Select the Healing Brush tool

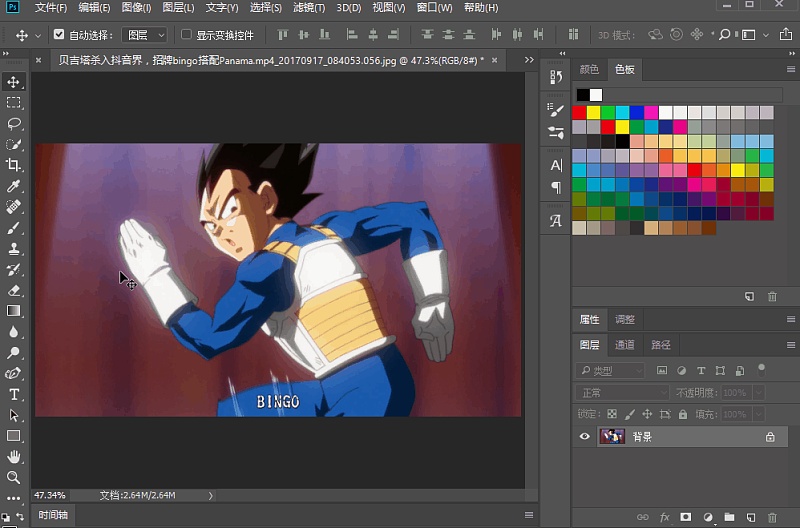click(13, 207)
